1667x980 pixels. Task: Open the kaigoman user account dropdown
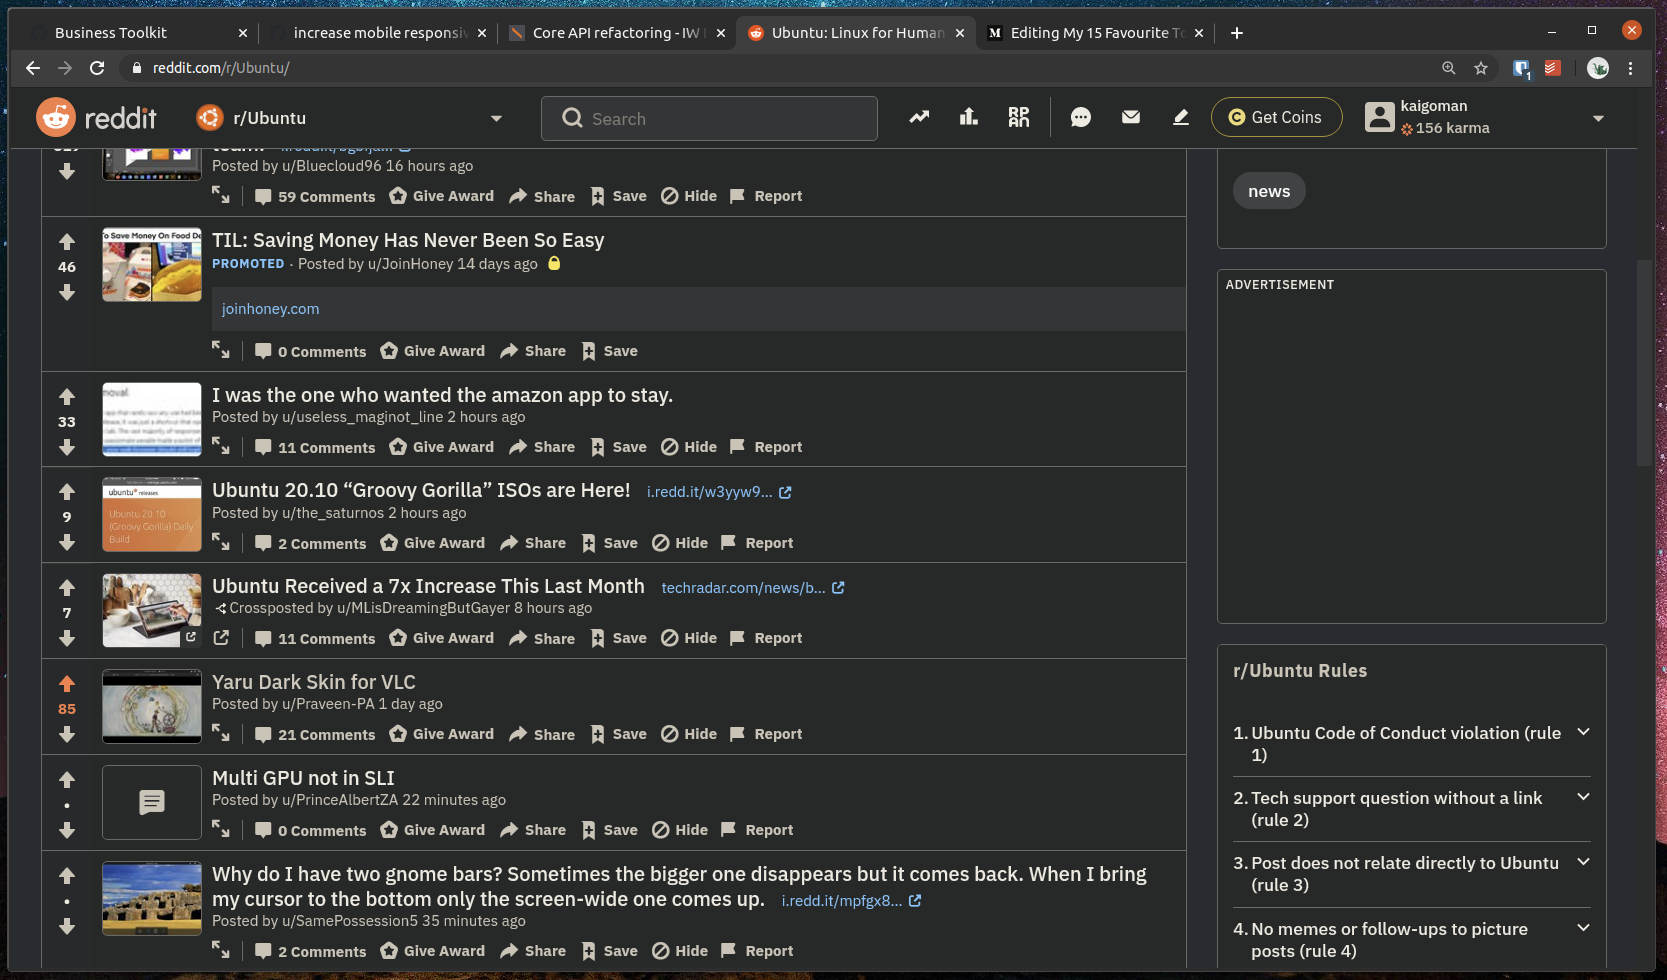pos(1485,118)
